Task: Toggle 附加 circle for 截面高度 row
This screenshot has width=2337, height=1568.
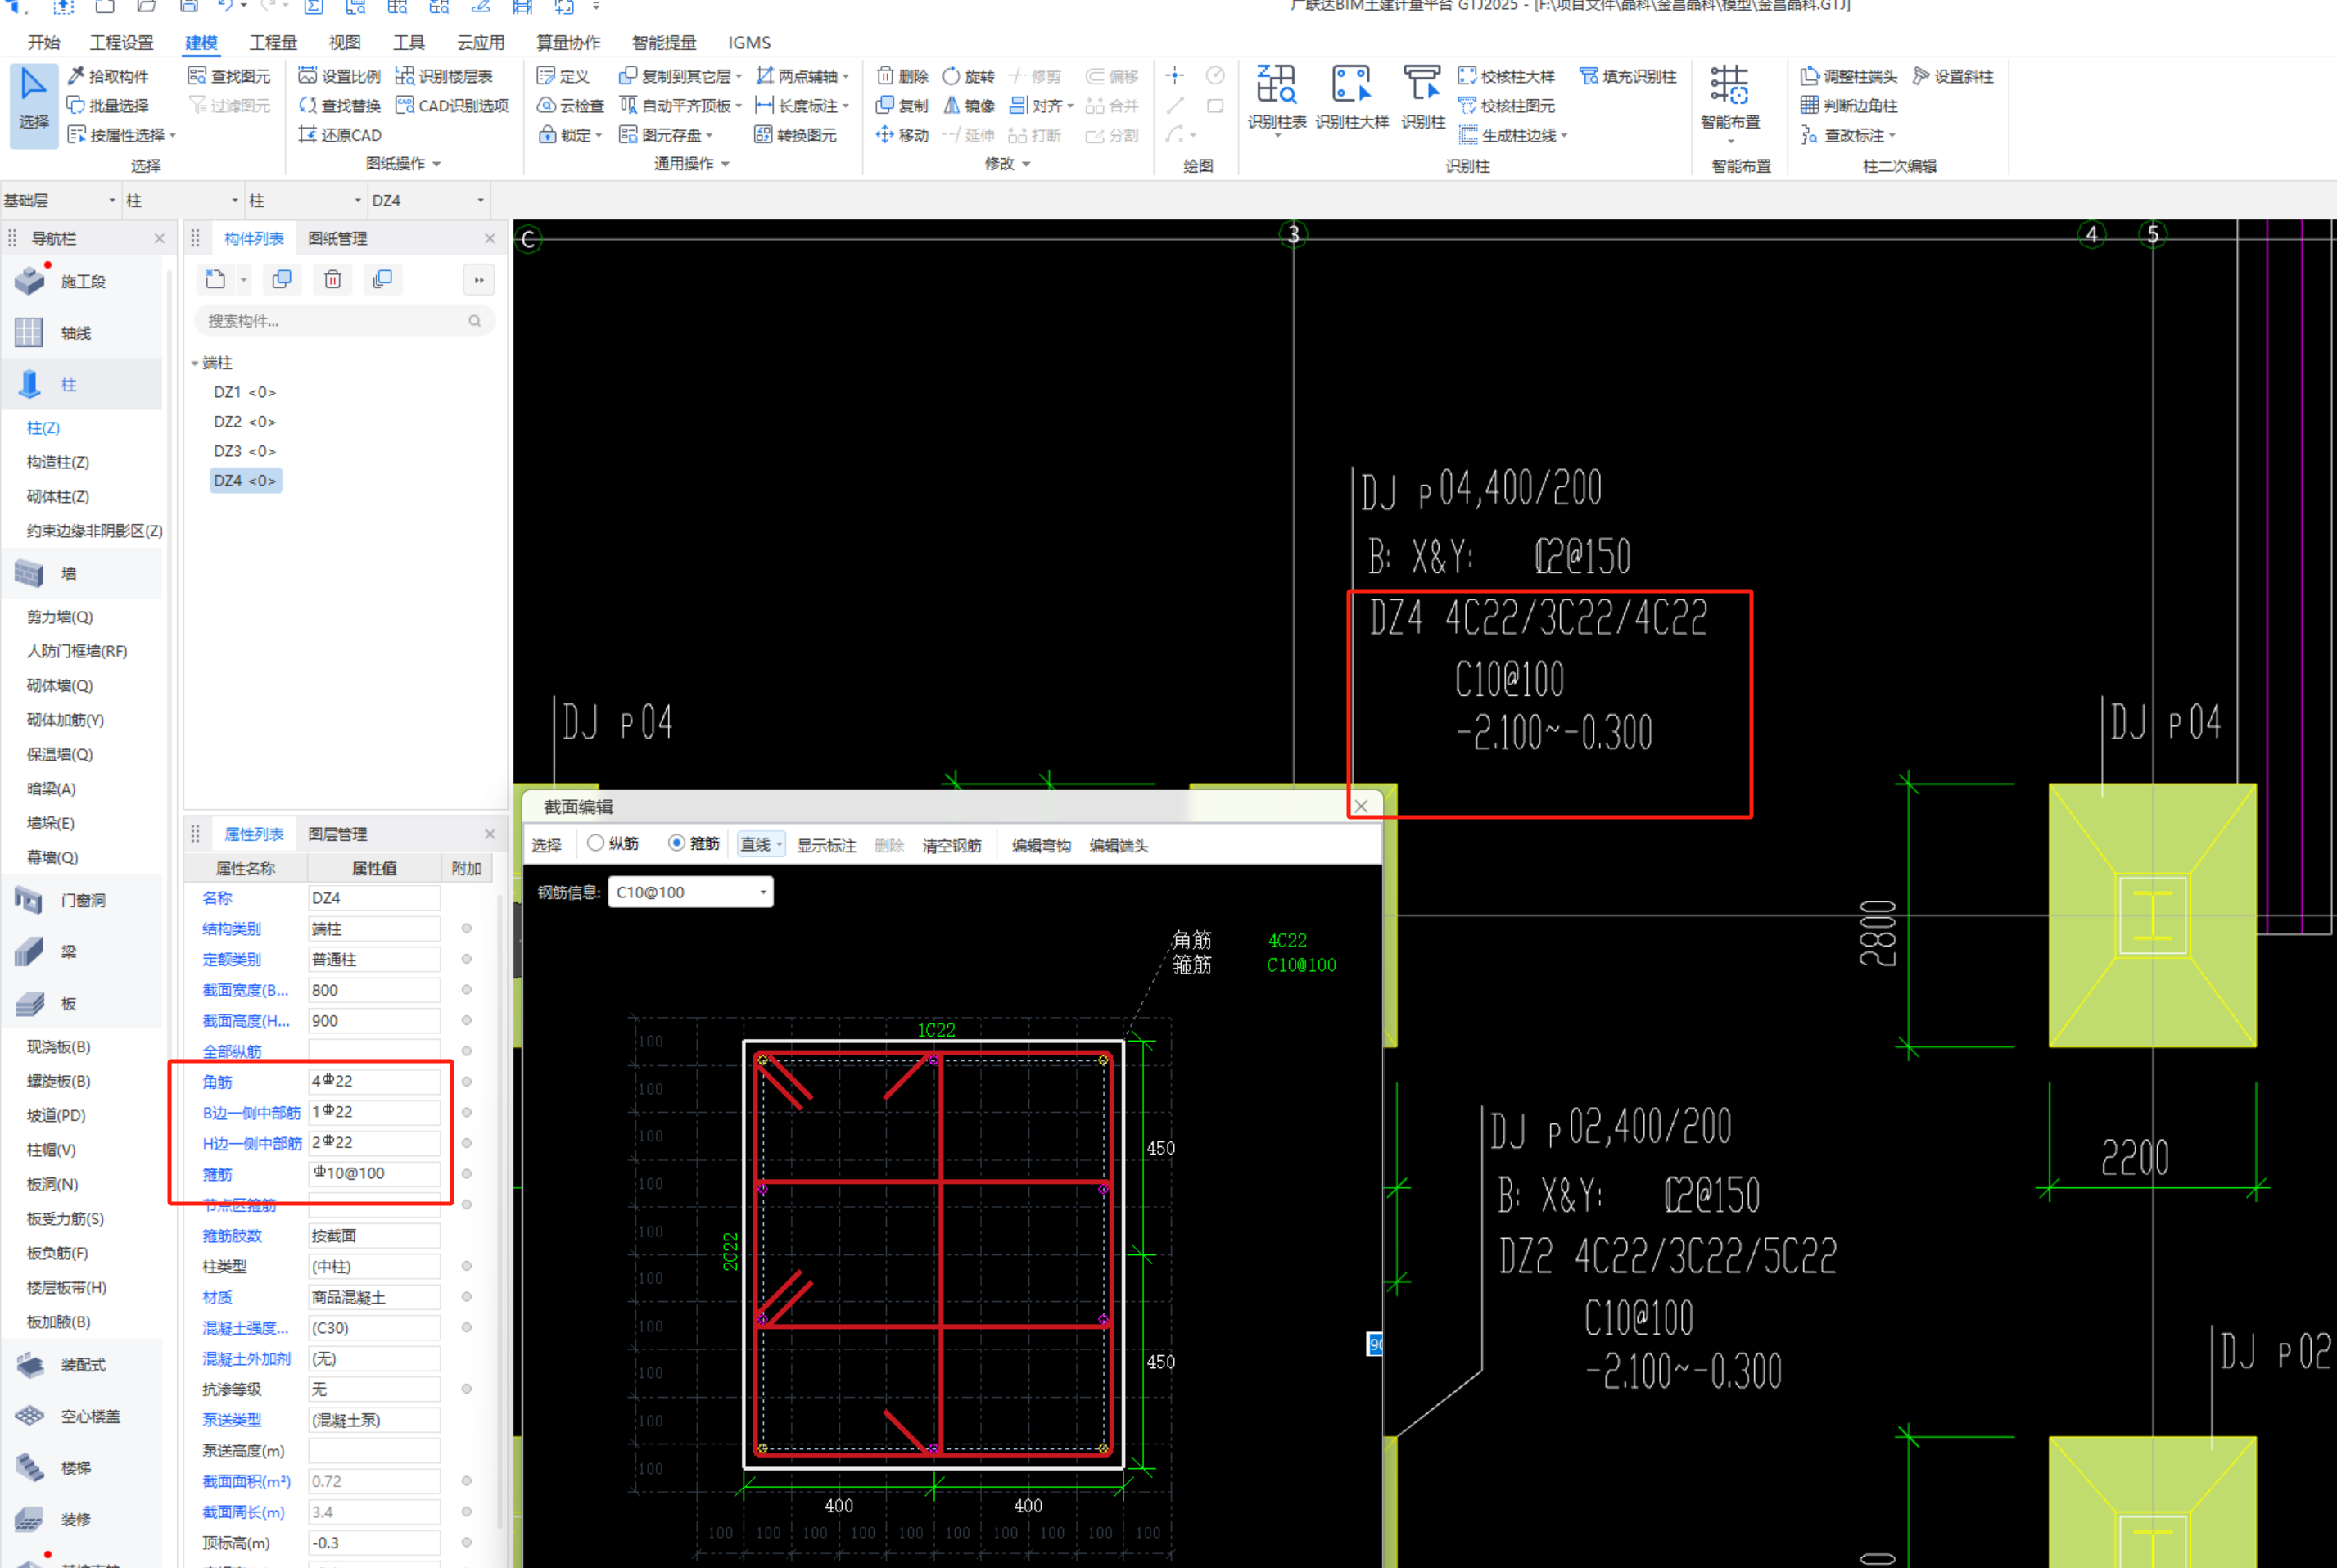Action: [x=466, y=1021]
